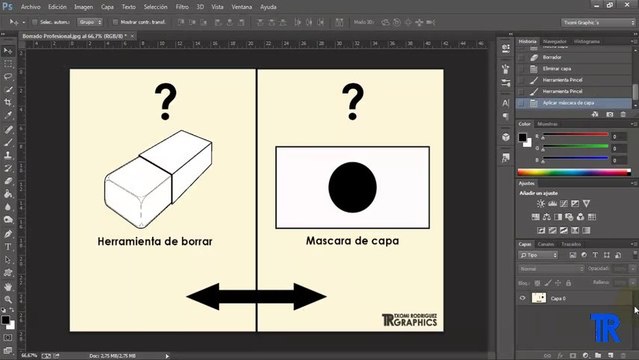Filter layers by type layers (T icon)
The width and height of the screenshot is (639, 360).
[x=595, y=255]
